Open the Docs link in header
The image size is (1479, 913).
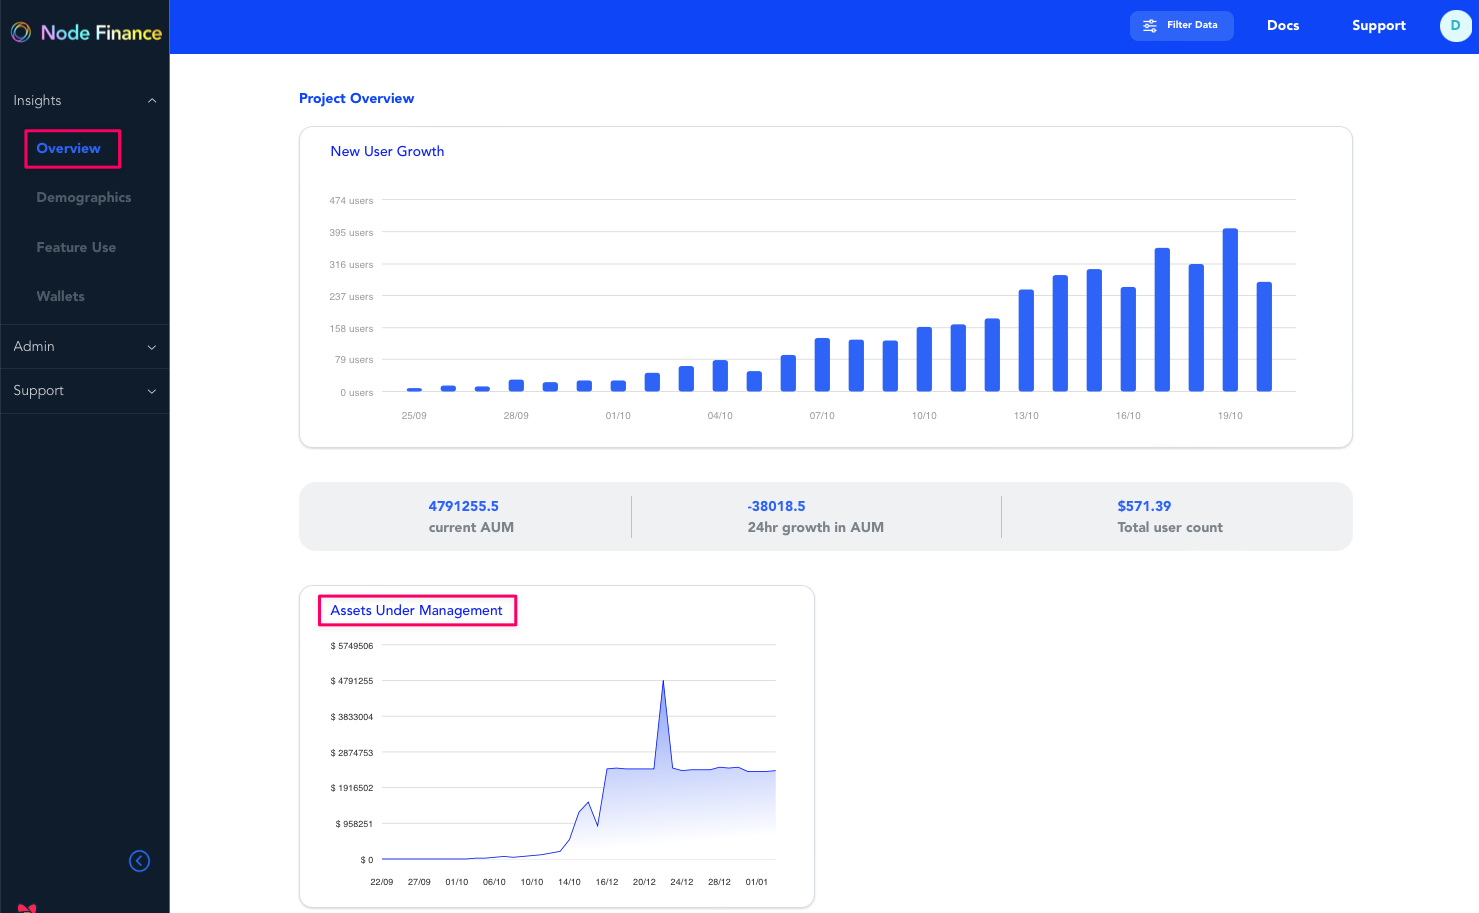click(1283, 26)
